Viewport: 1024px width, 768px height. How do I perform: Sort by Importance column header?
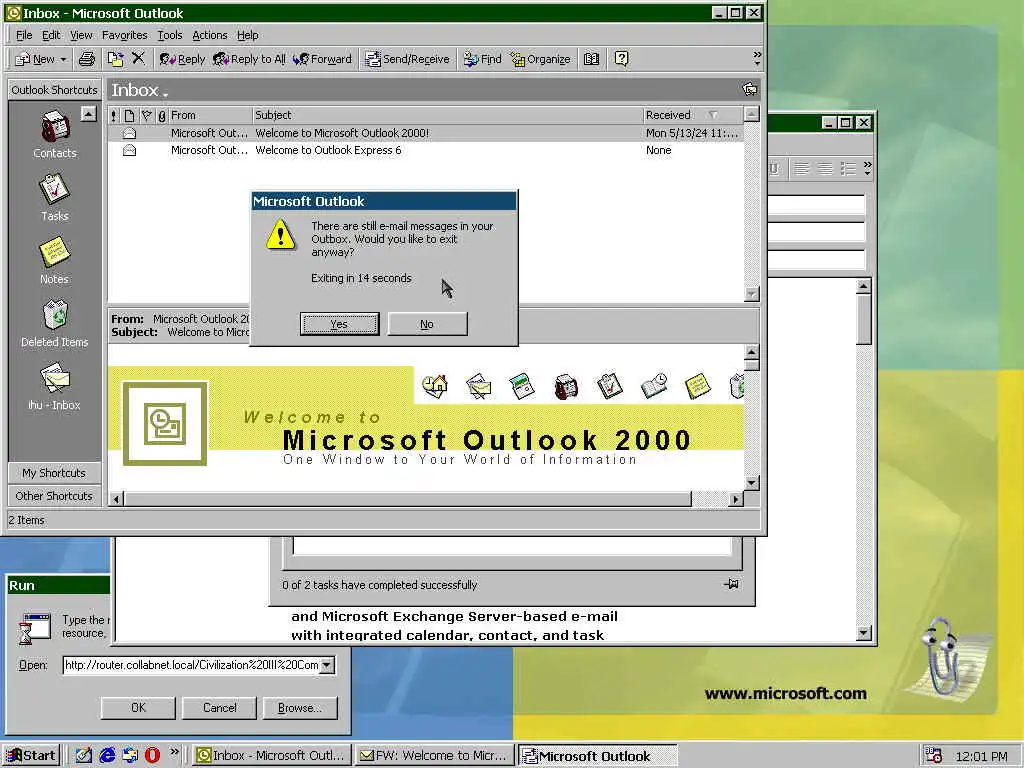[114, 116]
